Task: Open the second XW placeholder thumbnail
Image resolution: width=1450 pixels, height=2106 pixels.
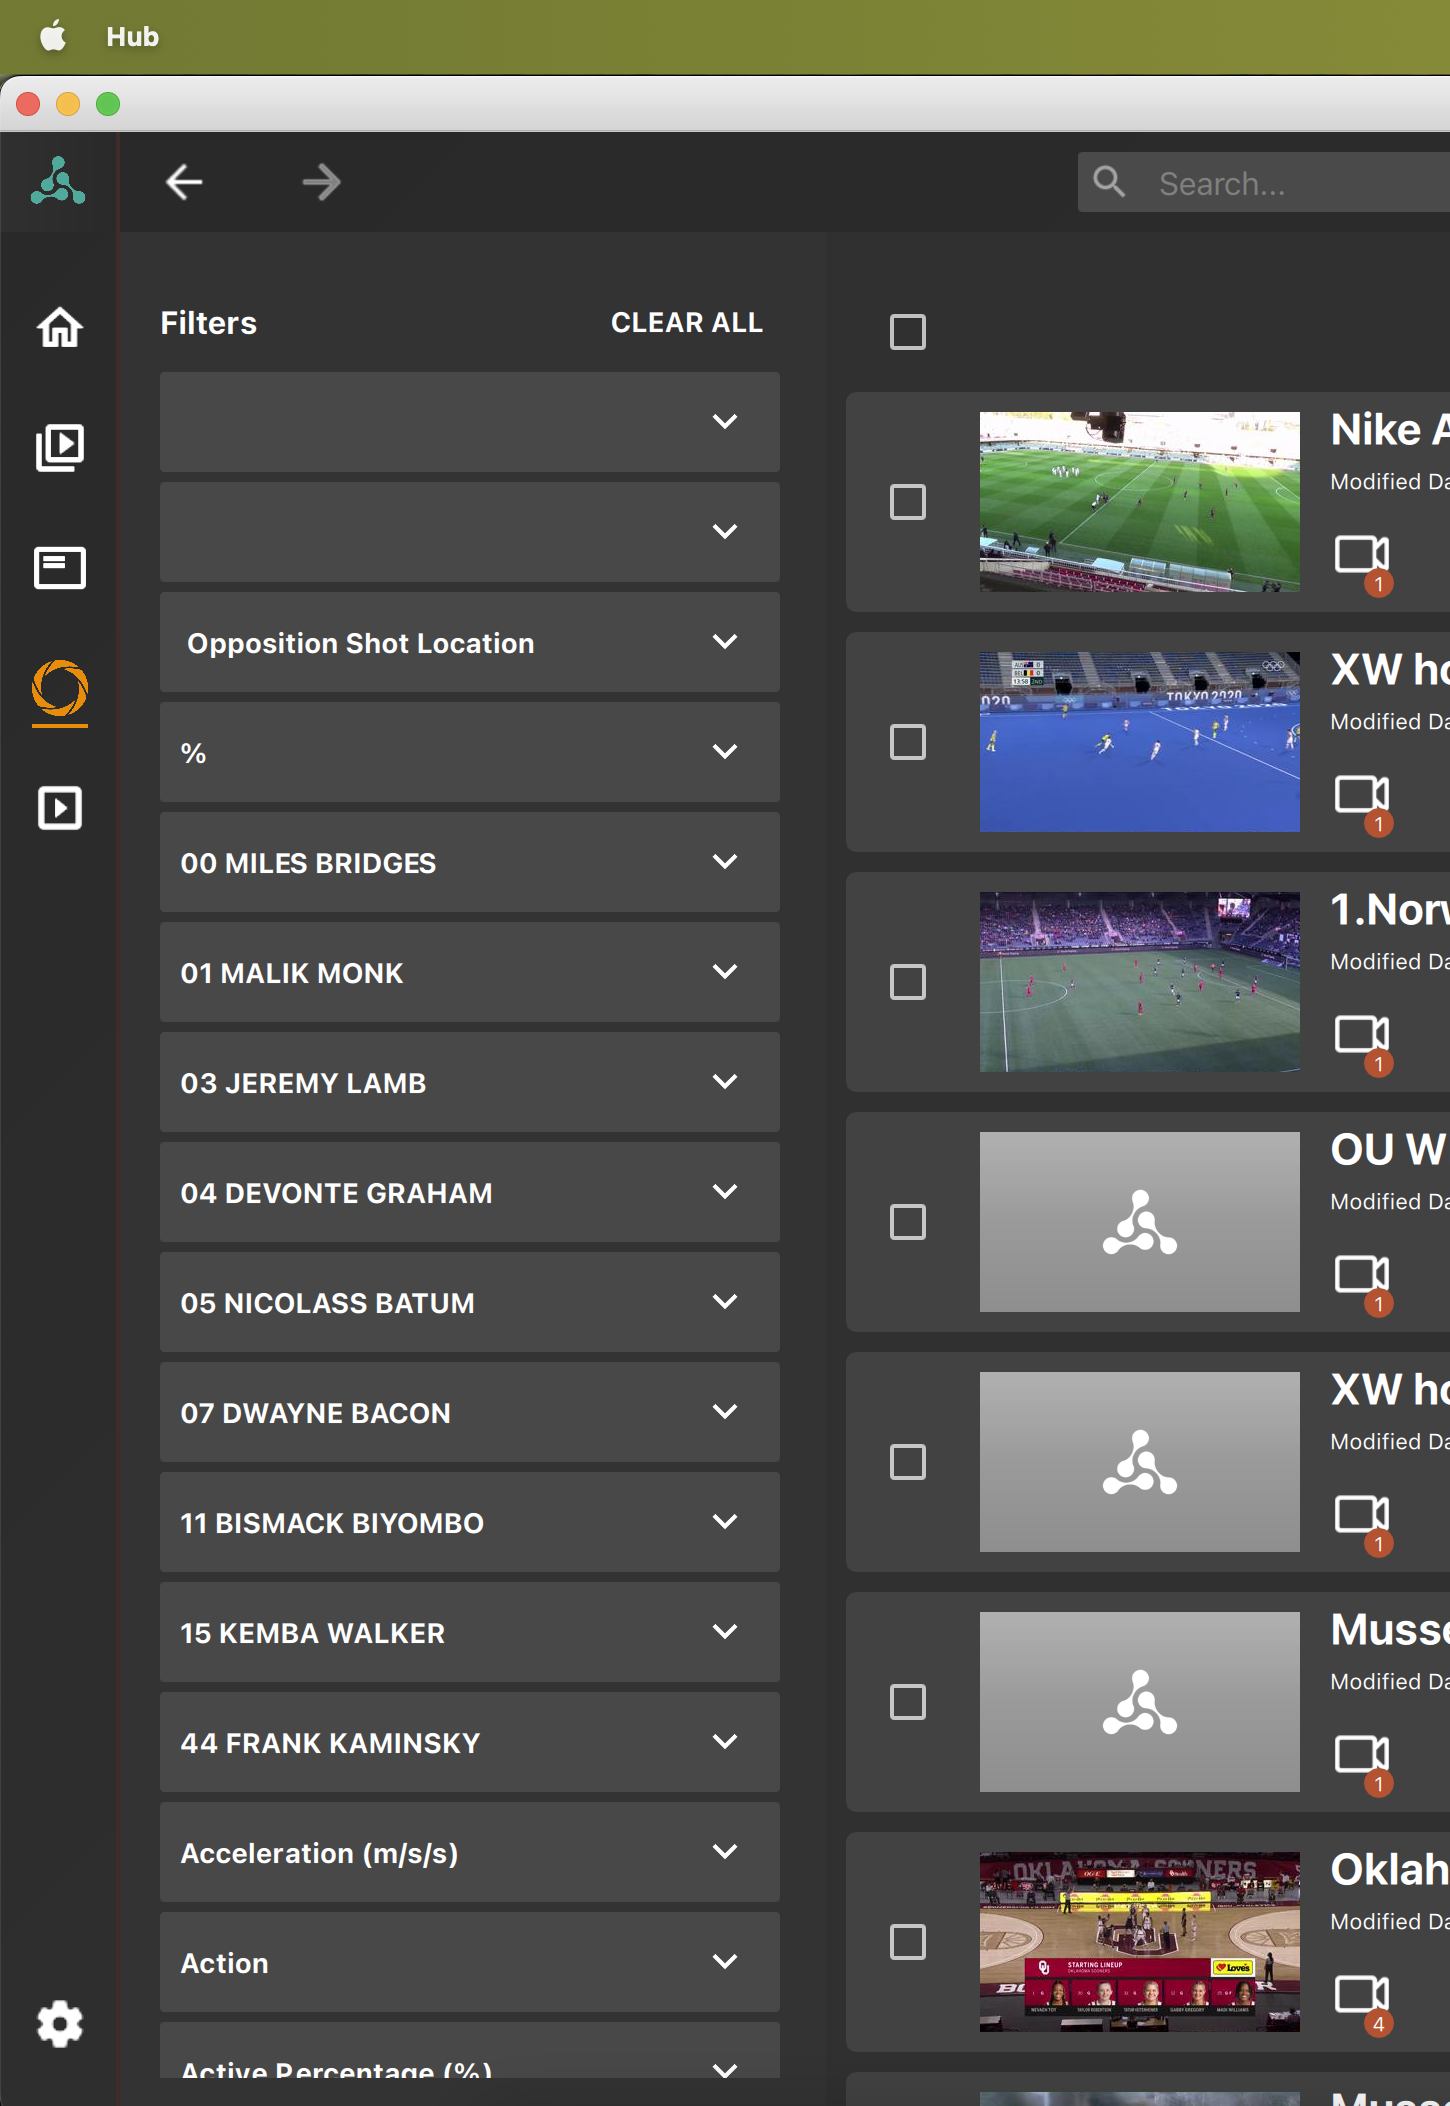Action: 1140,1462
